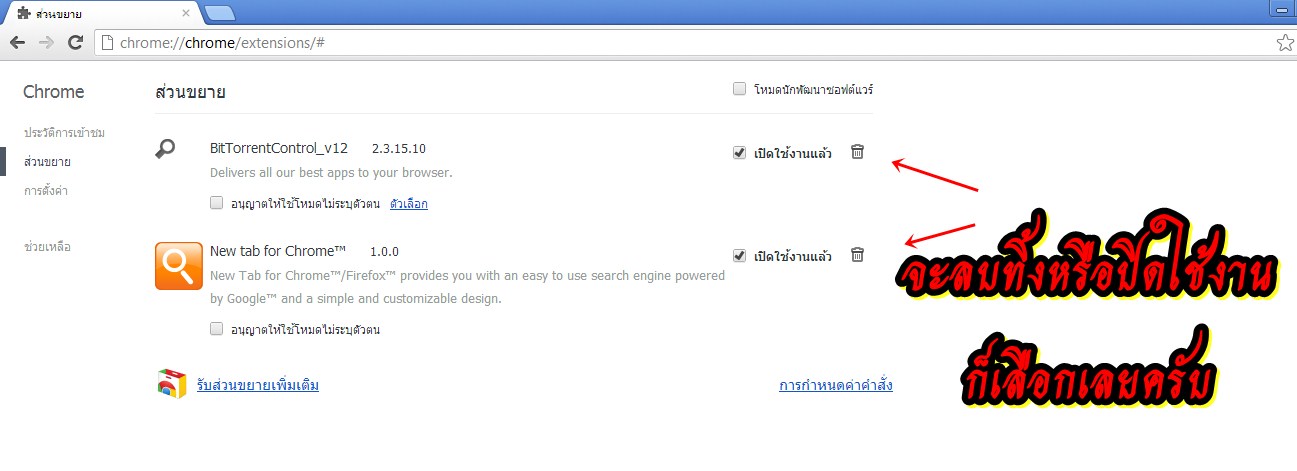
Task: Delete New tab for Chrome via trash icon
Action: pyautogui.click(x=857, y=255)
